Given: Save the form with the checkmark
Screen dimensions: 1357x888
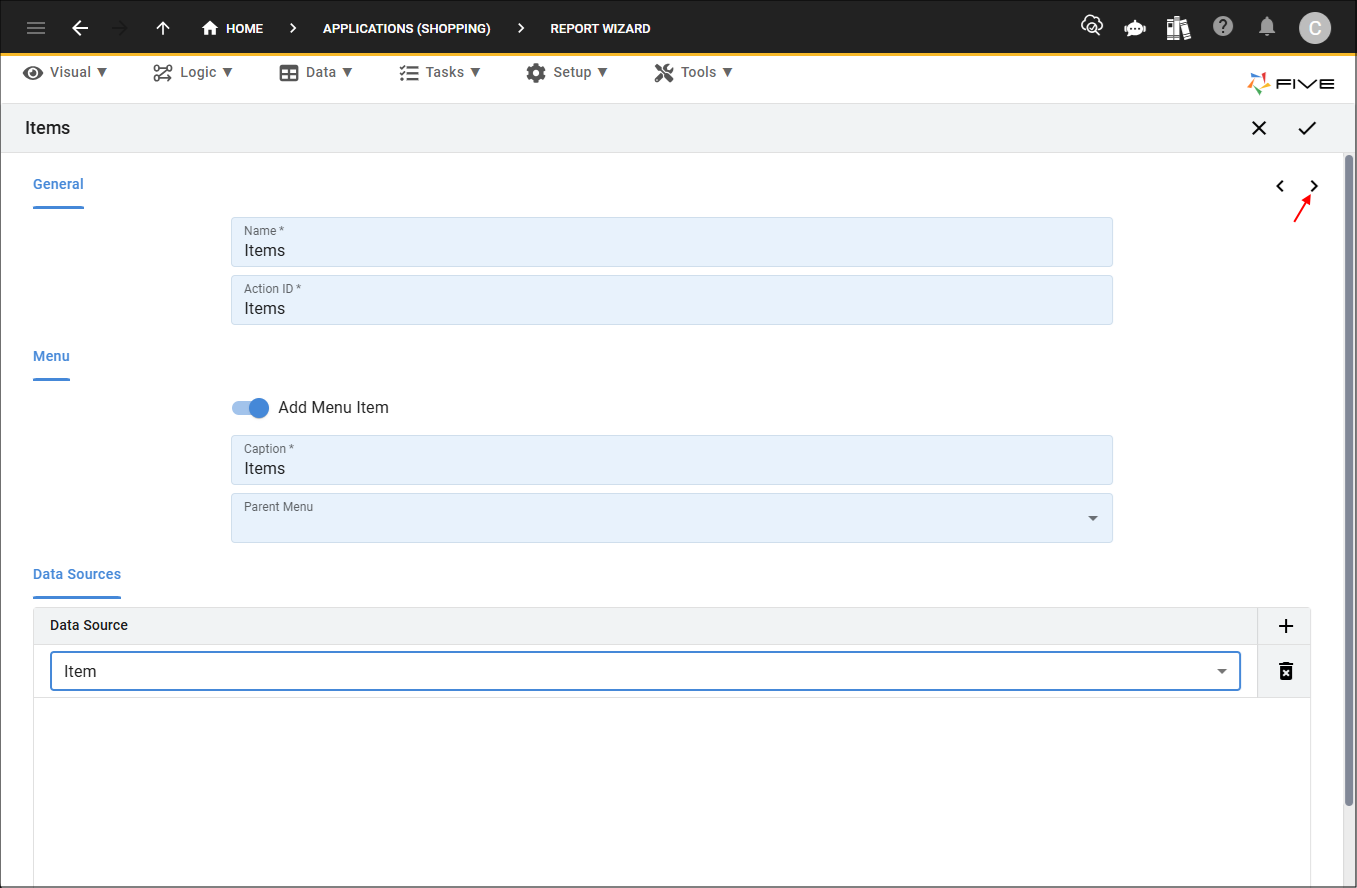Looking at the screenshot, I should pyautogui.click(x=1307, y=128).
